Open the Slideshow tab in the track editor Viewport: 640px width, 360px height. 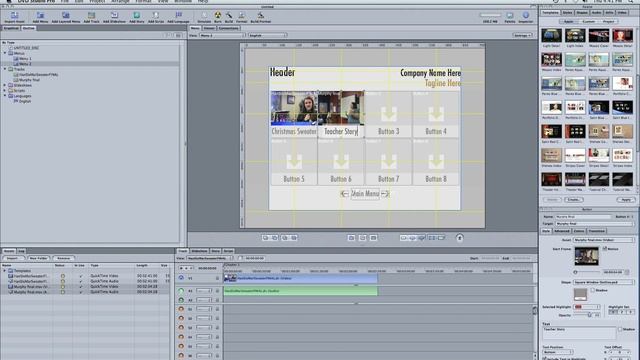(199, 251)
